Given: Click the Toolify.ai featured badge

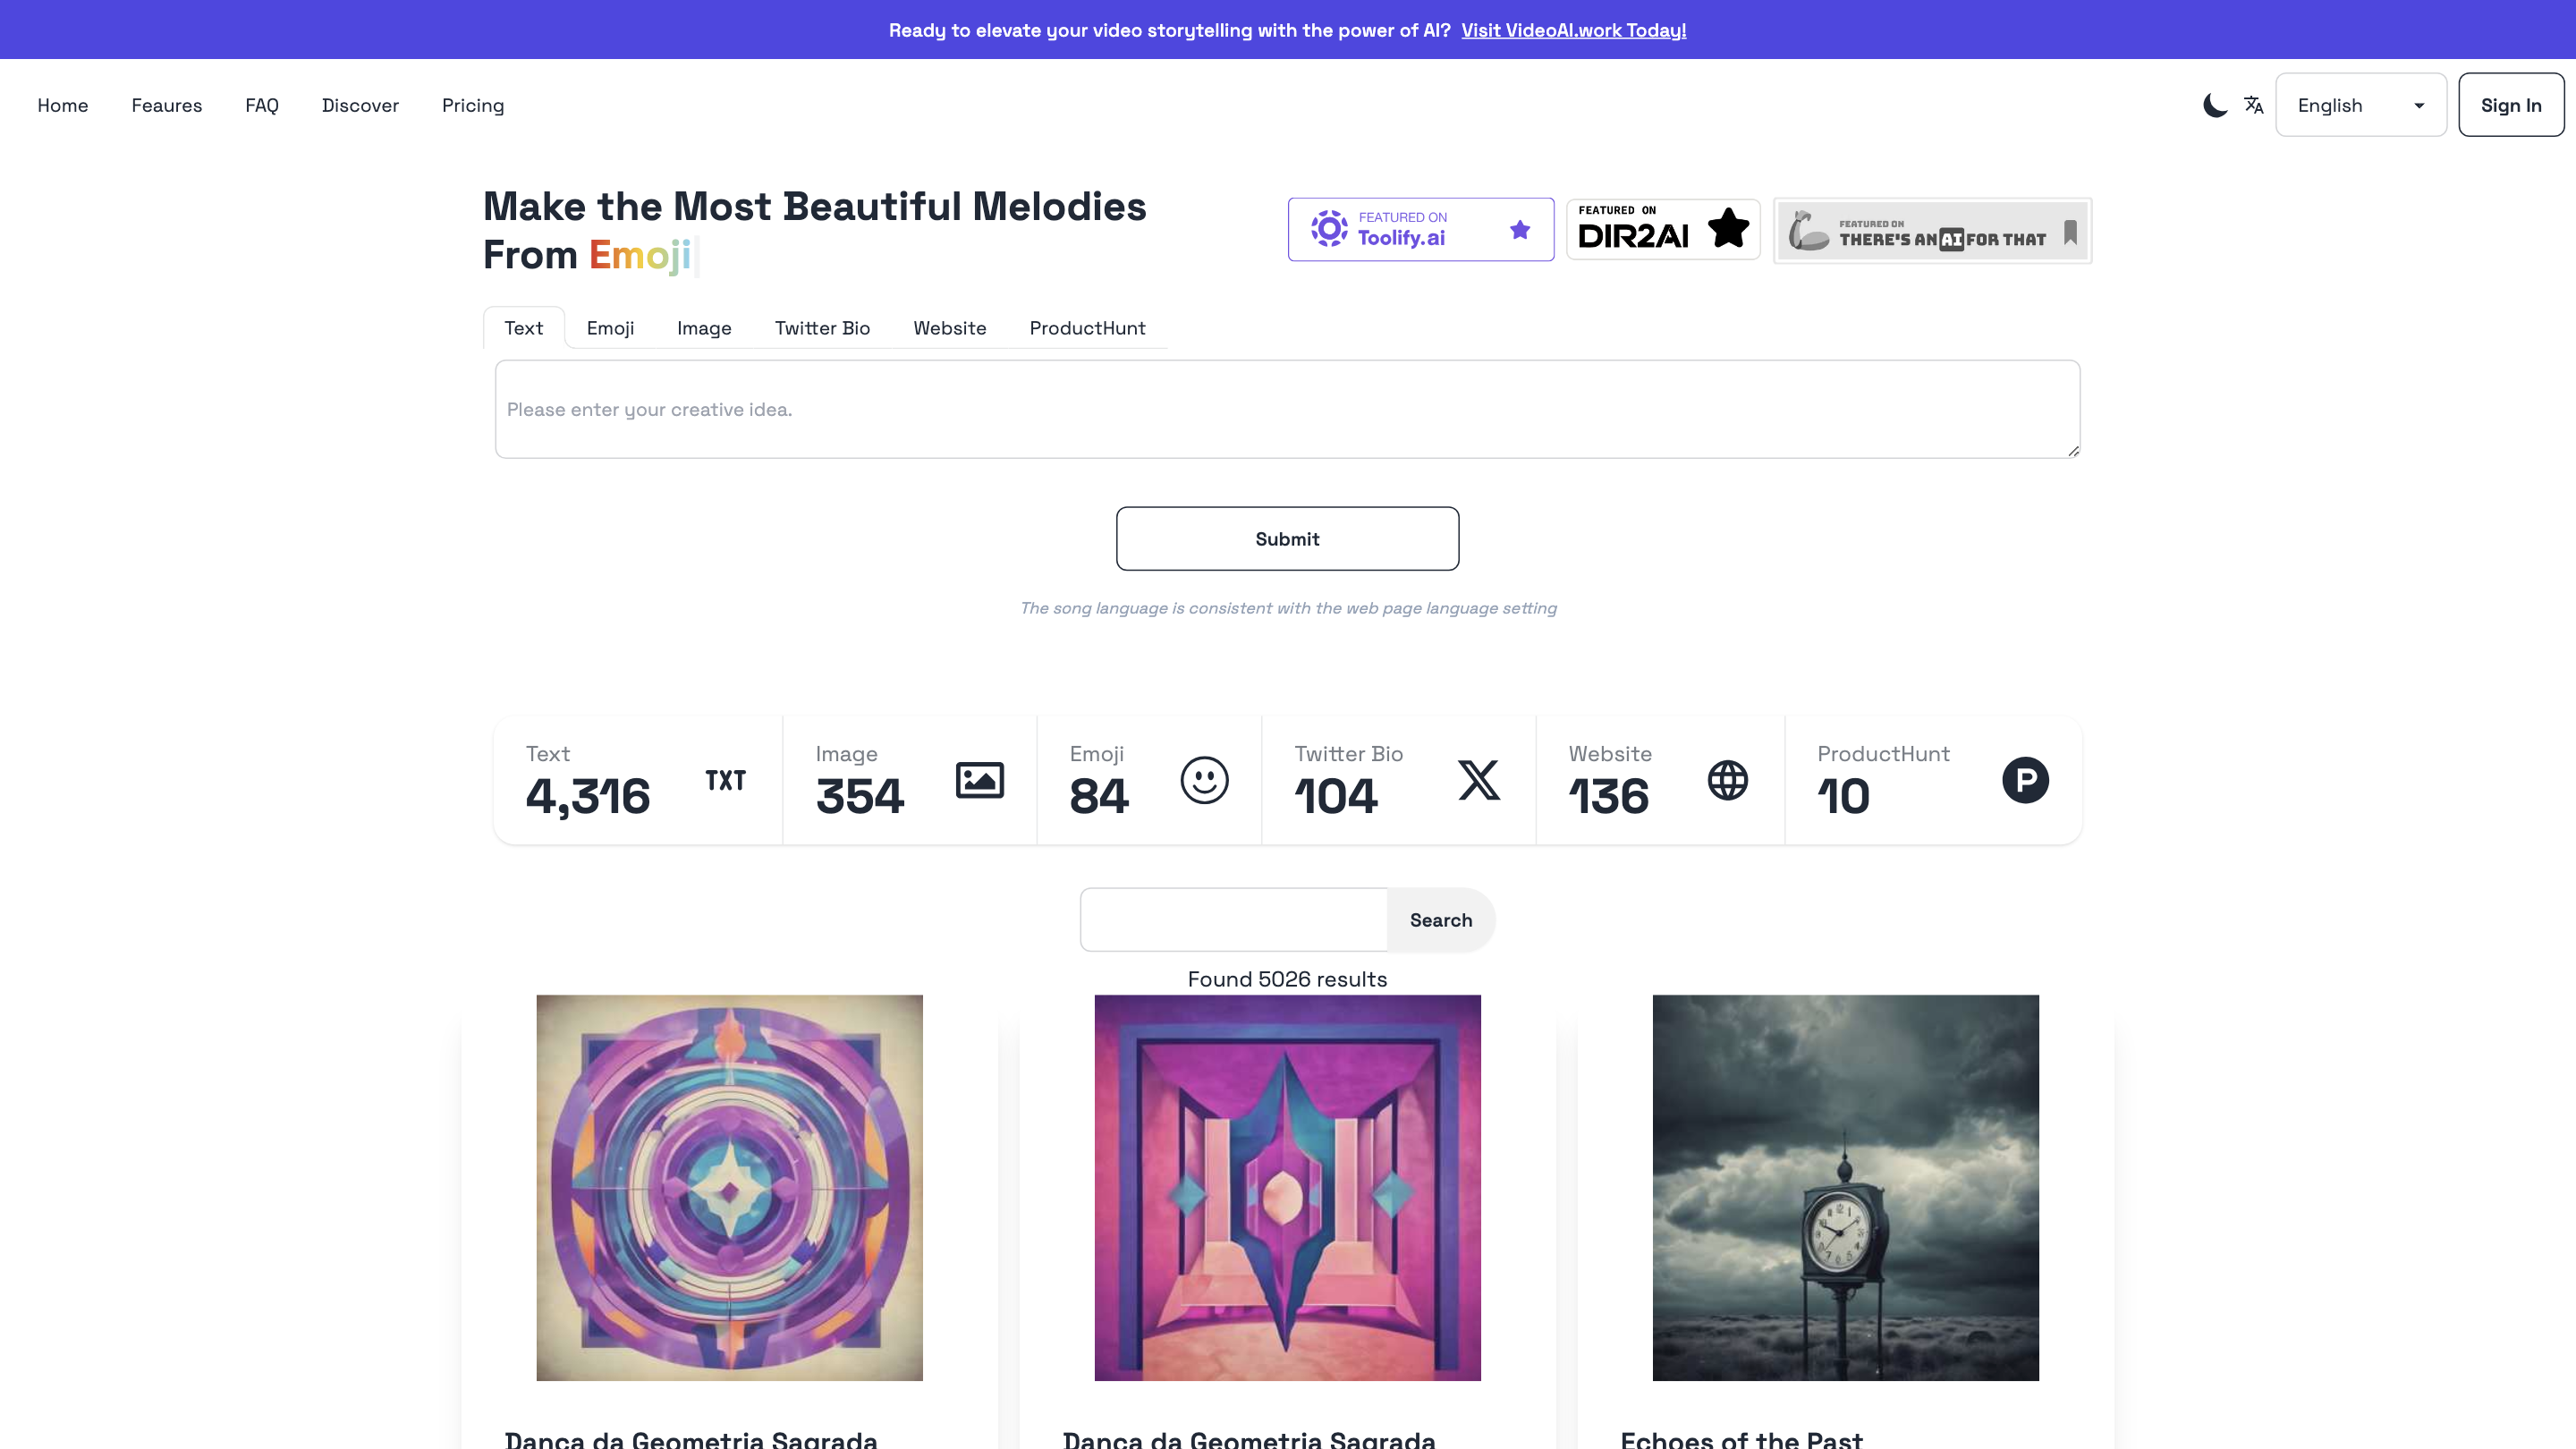Looking at the screenshot, I should (x=1420, y=230).
